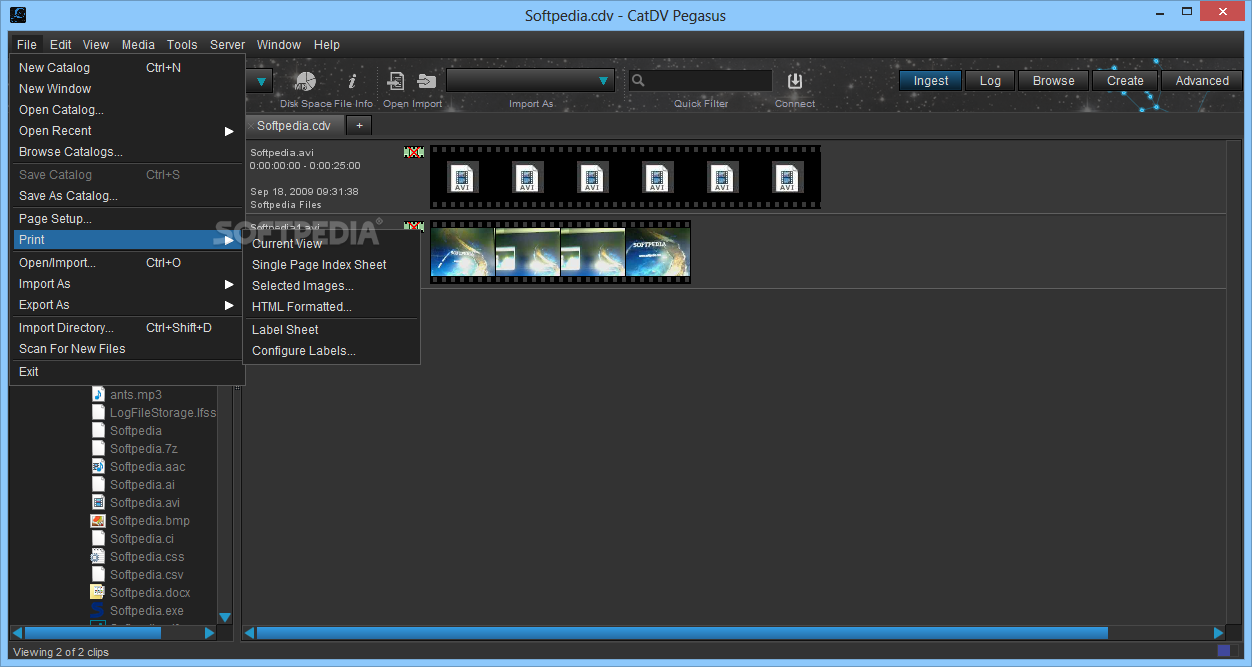Screen dimensions: 1252x667
Task: Open the View menu
Action: [x=96, y=45]
